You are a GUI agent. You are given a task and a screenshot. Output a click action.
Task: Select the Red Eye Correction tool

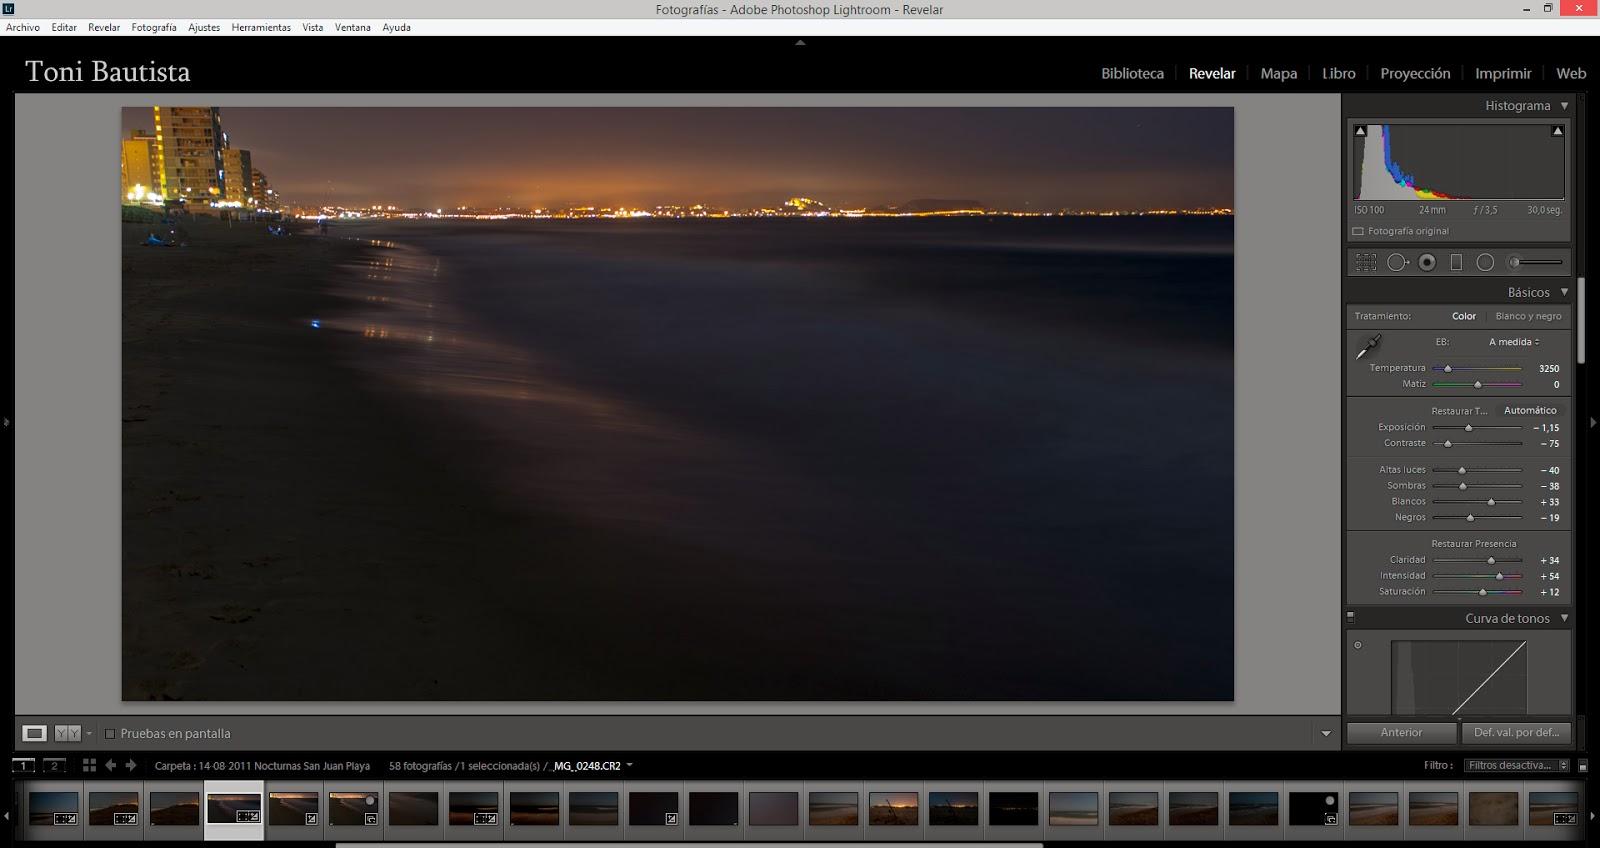[1427, 262]
